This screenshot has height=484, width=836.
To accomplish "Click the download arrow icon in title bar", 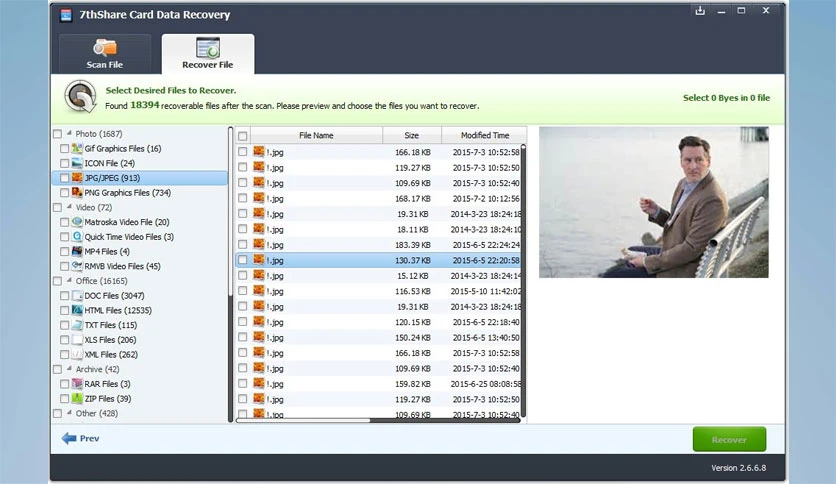I will tap(700, 10).
